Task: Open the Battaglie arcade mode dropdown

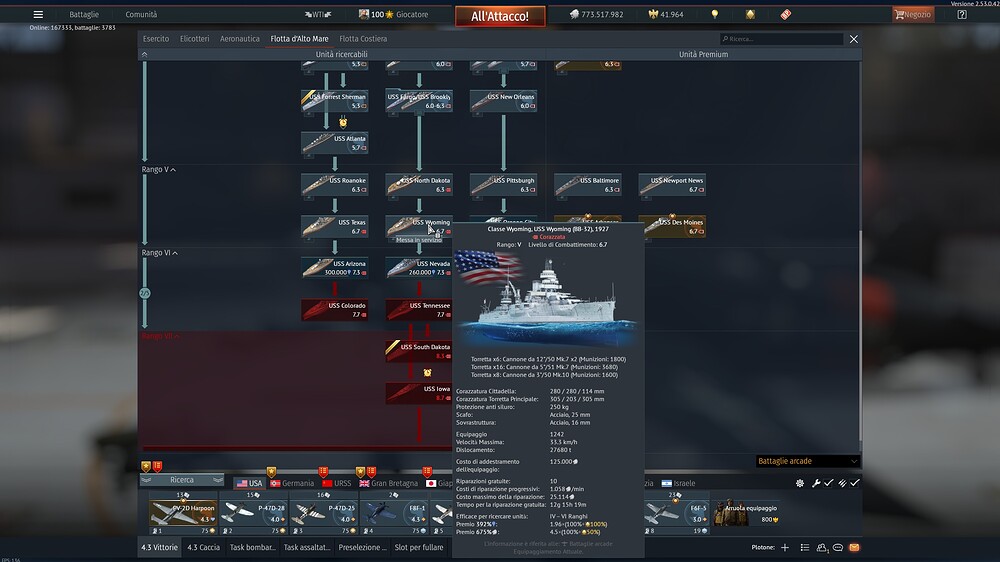Action: [807, 461]
